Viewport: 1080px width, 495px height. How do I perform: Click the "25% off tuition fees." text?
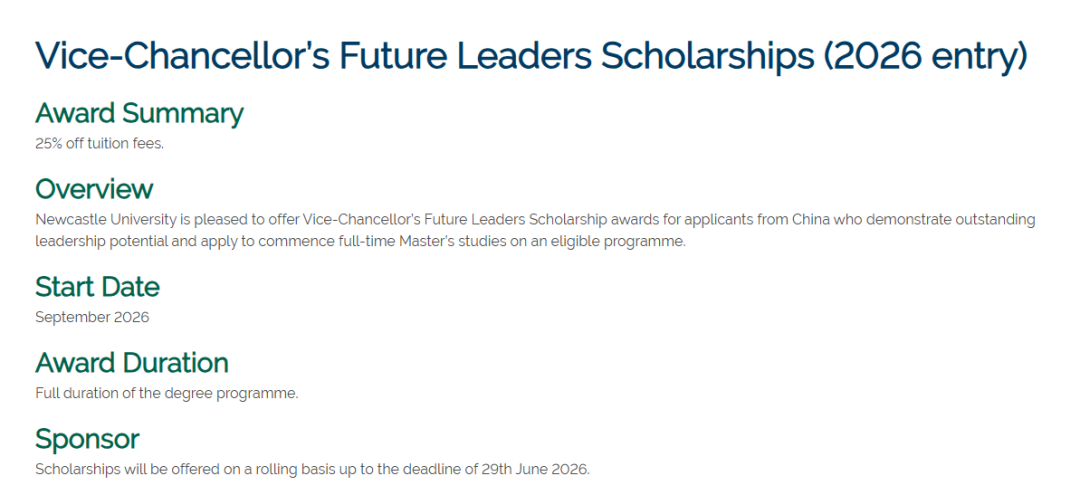(99, 143)
